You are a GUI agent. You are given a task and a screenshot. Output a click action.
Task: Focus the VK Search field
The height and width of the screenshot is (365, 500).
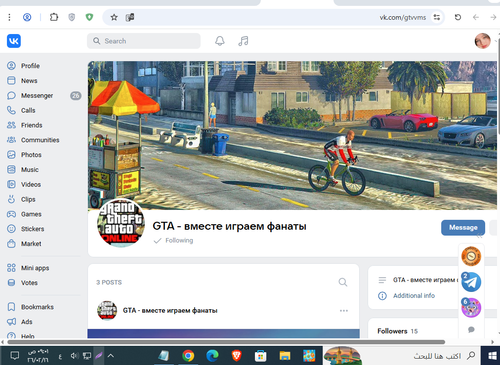[144, 41]
